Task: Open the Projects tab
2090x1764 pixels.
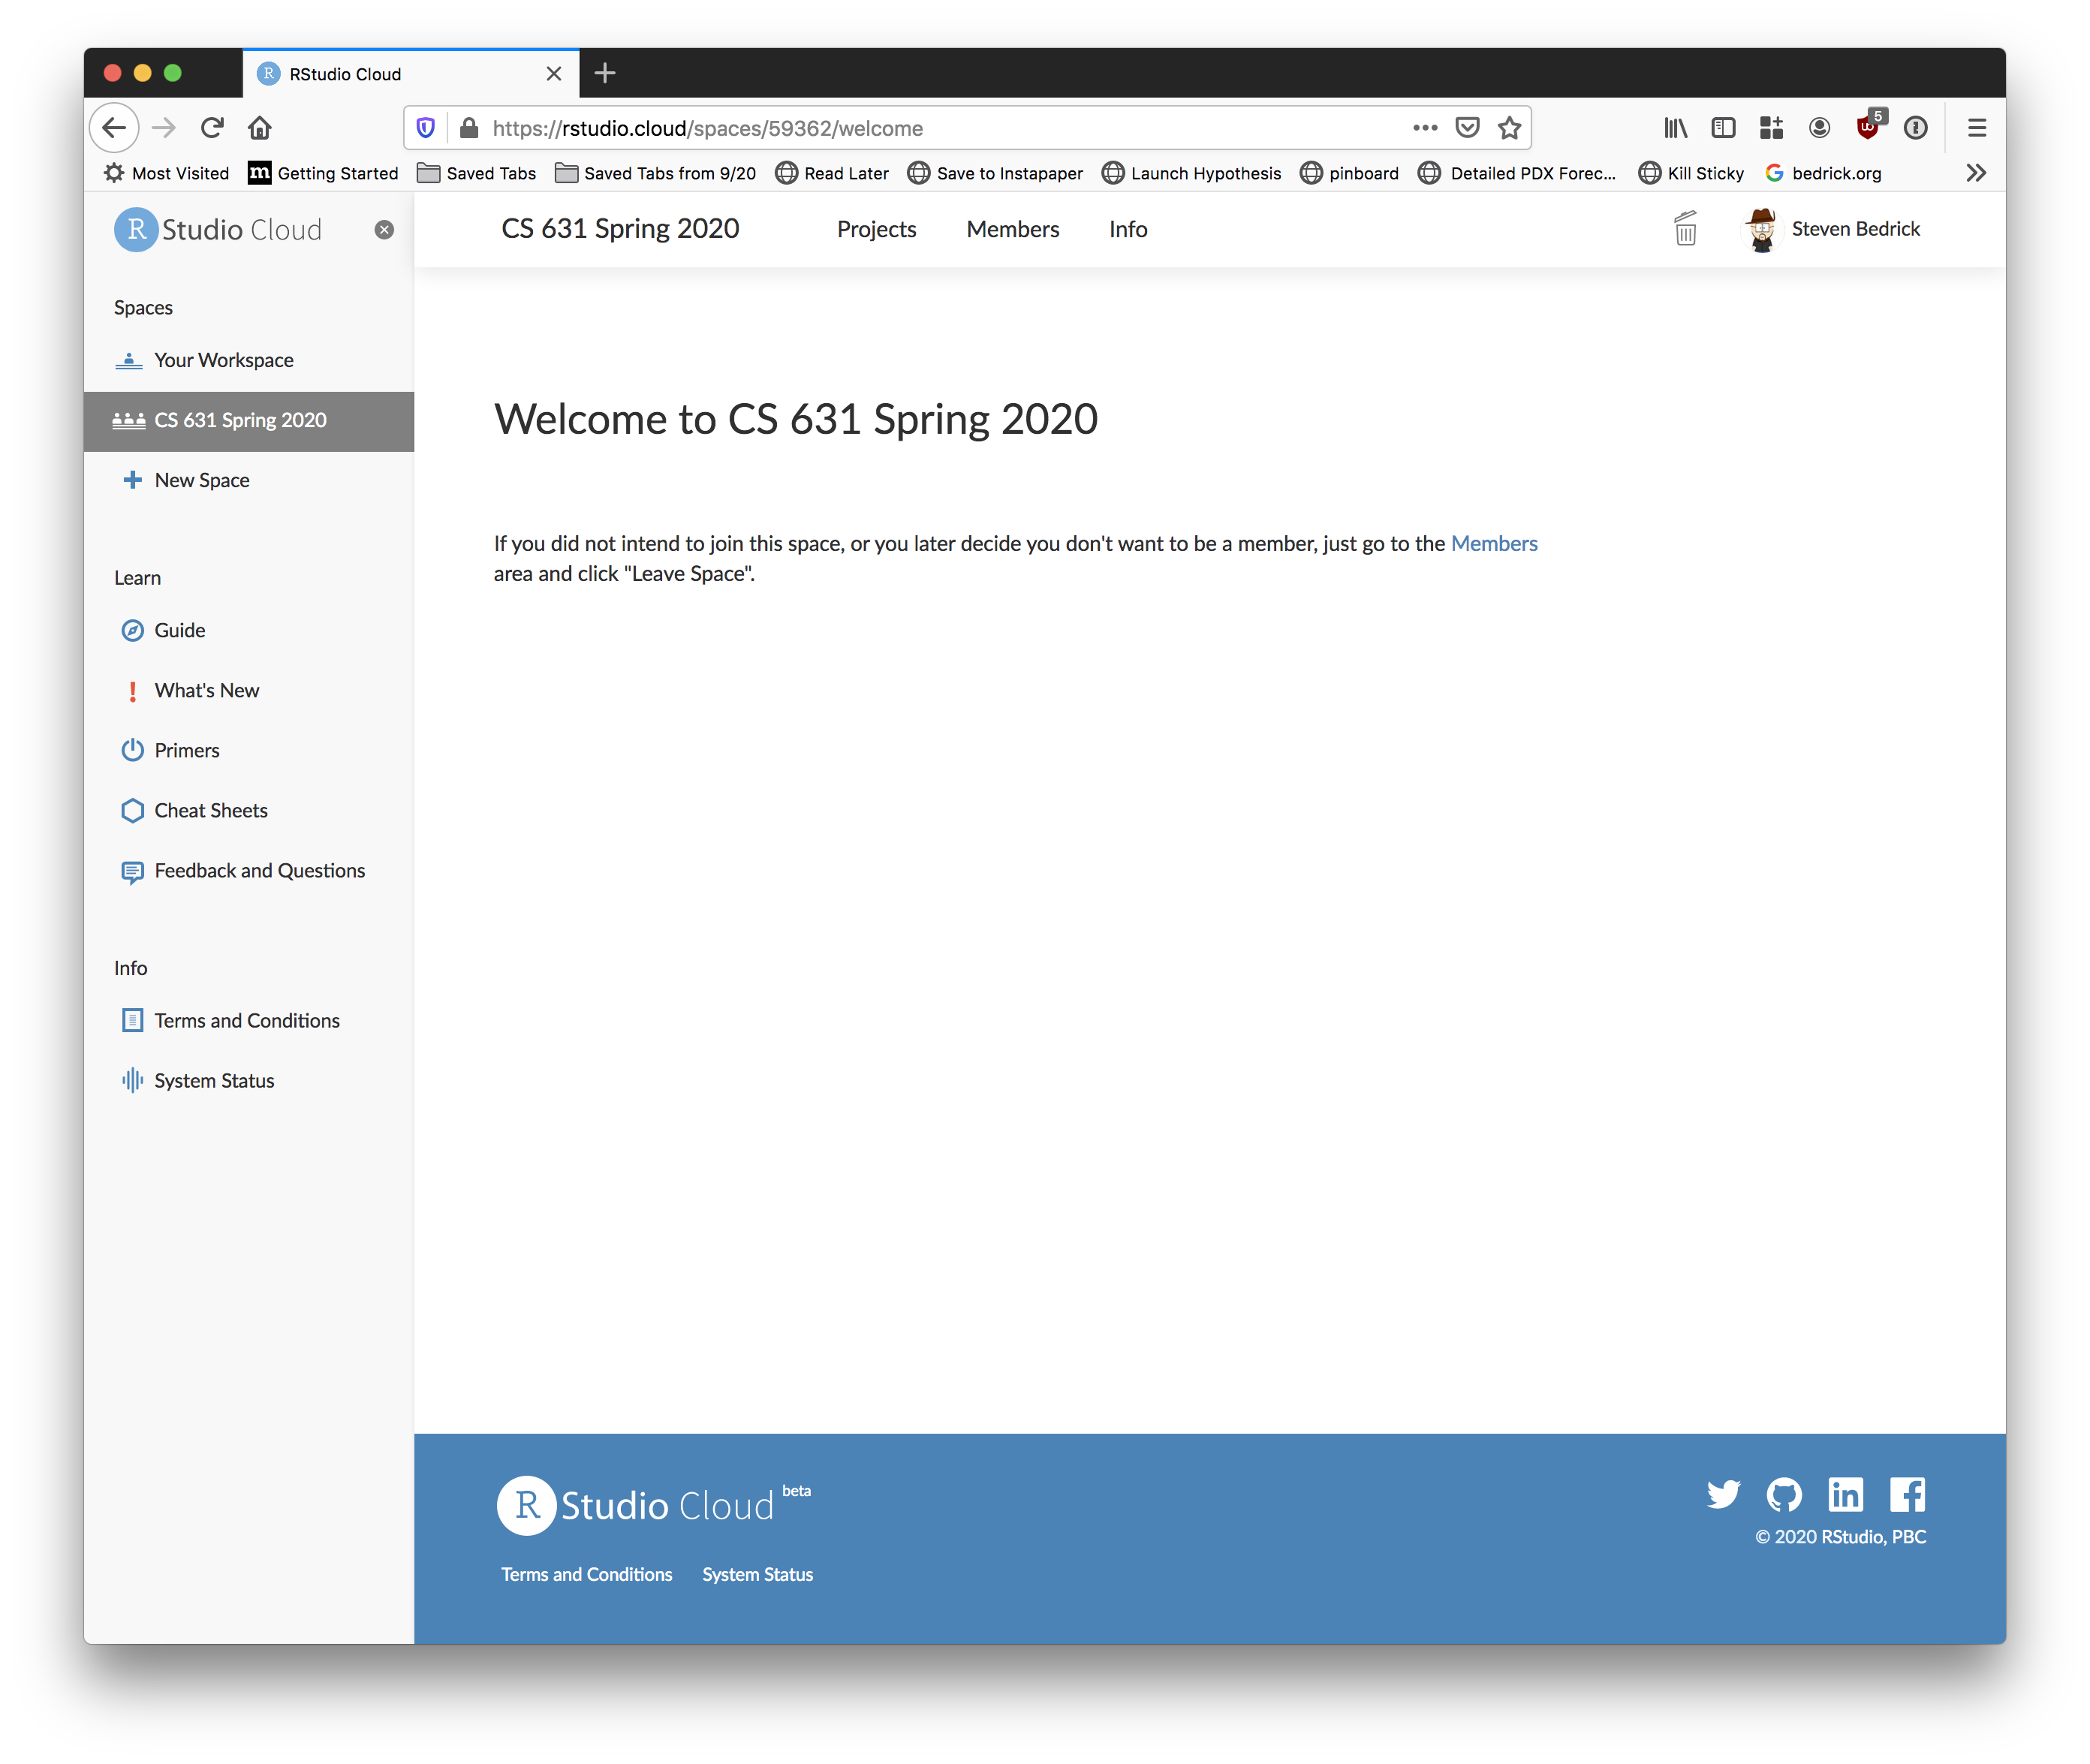Action: (x=876, y=229)
